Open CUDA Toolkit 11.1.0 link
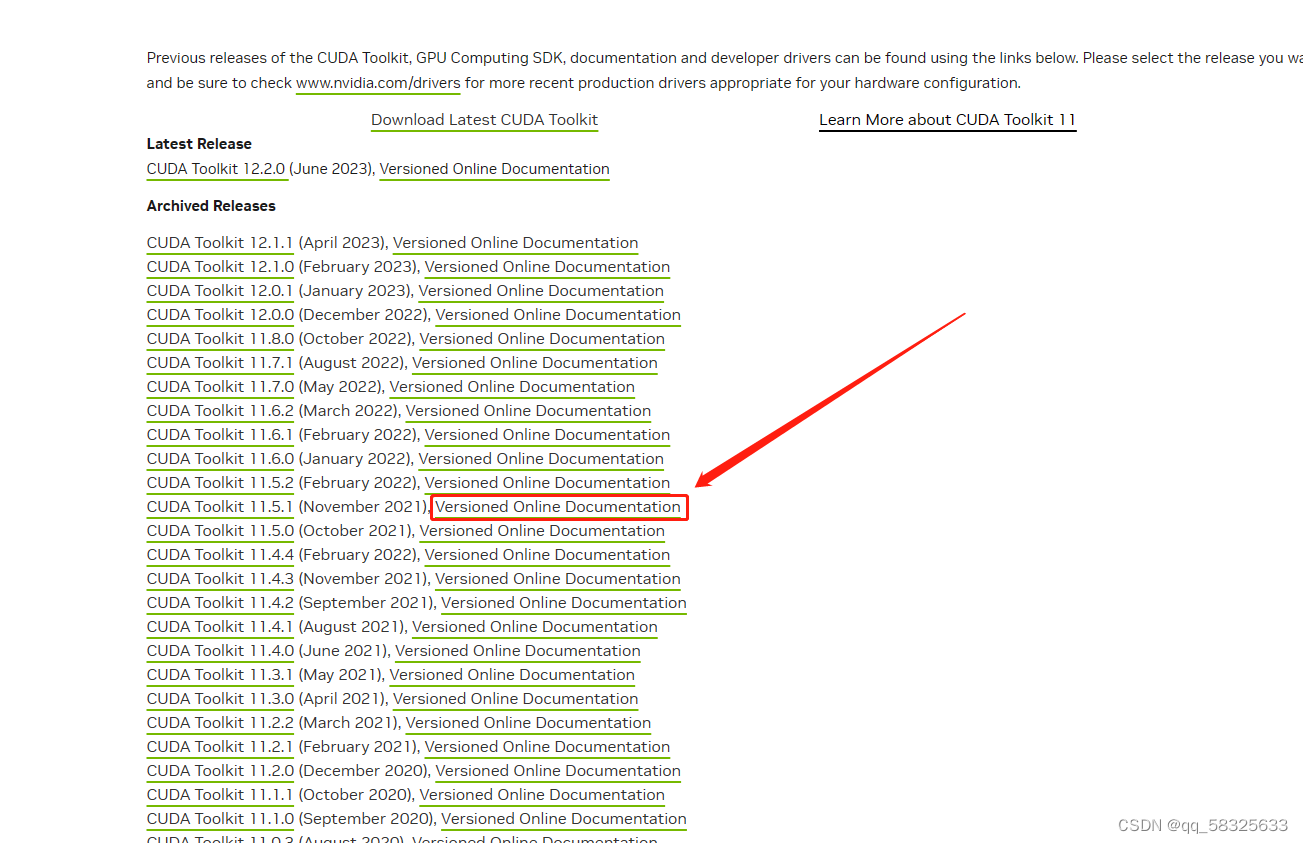 pyautogui.click(x=220, y=819)
